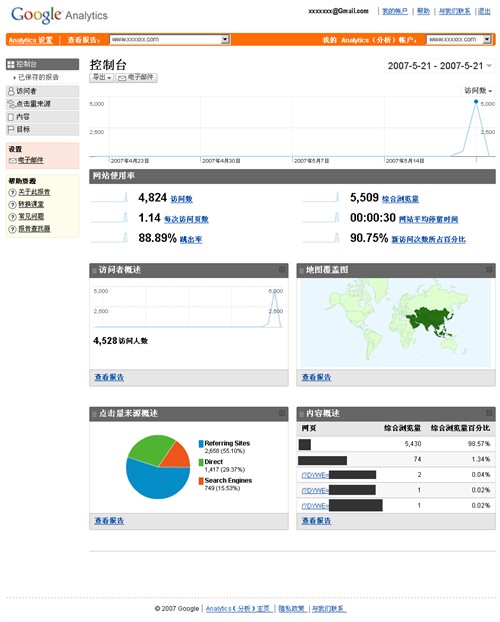Click the Analytics 设置 link in orange bar

click(x=31, y=40)
